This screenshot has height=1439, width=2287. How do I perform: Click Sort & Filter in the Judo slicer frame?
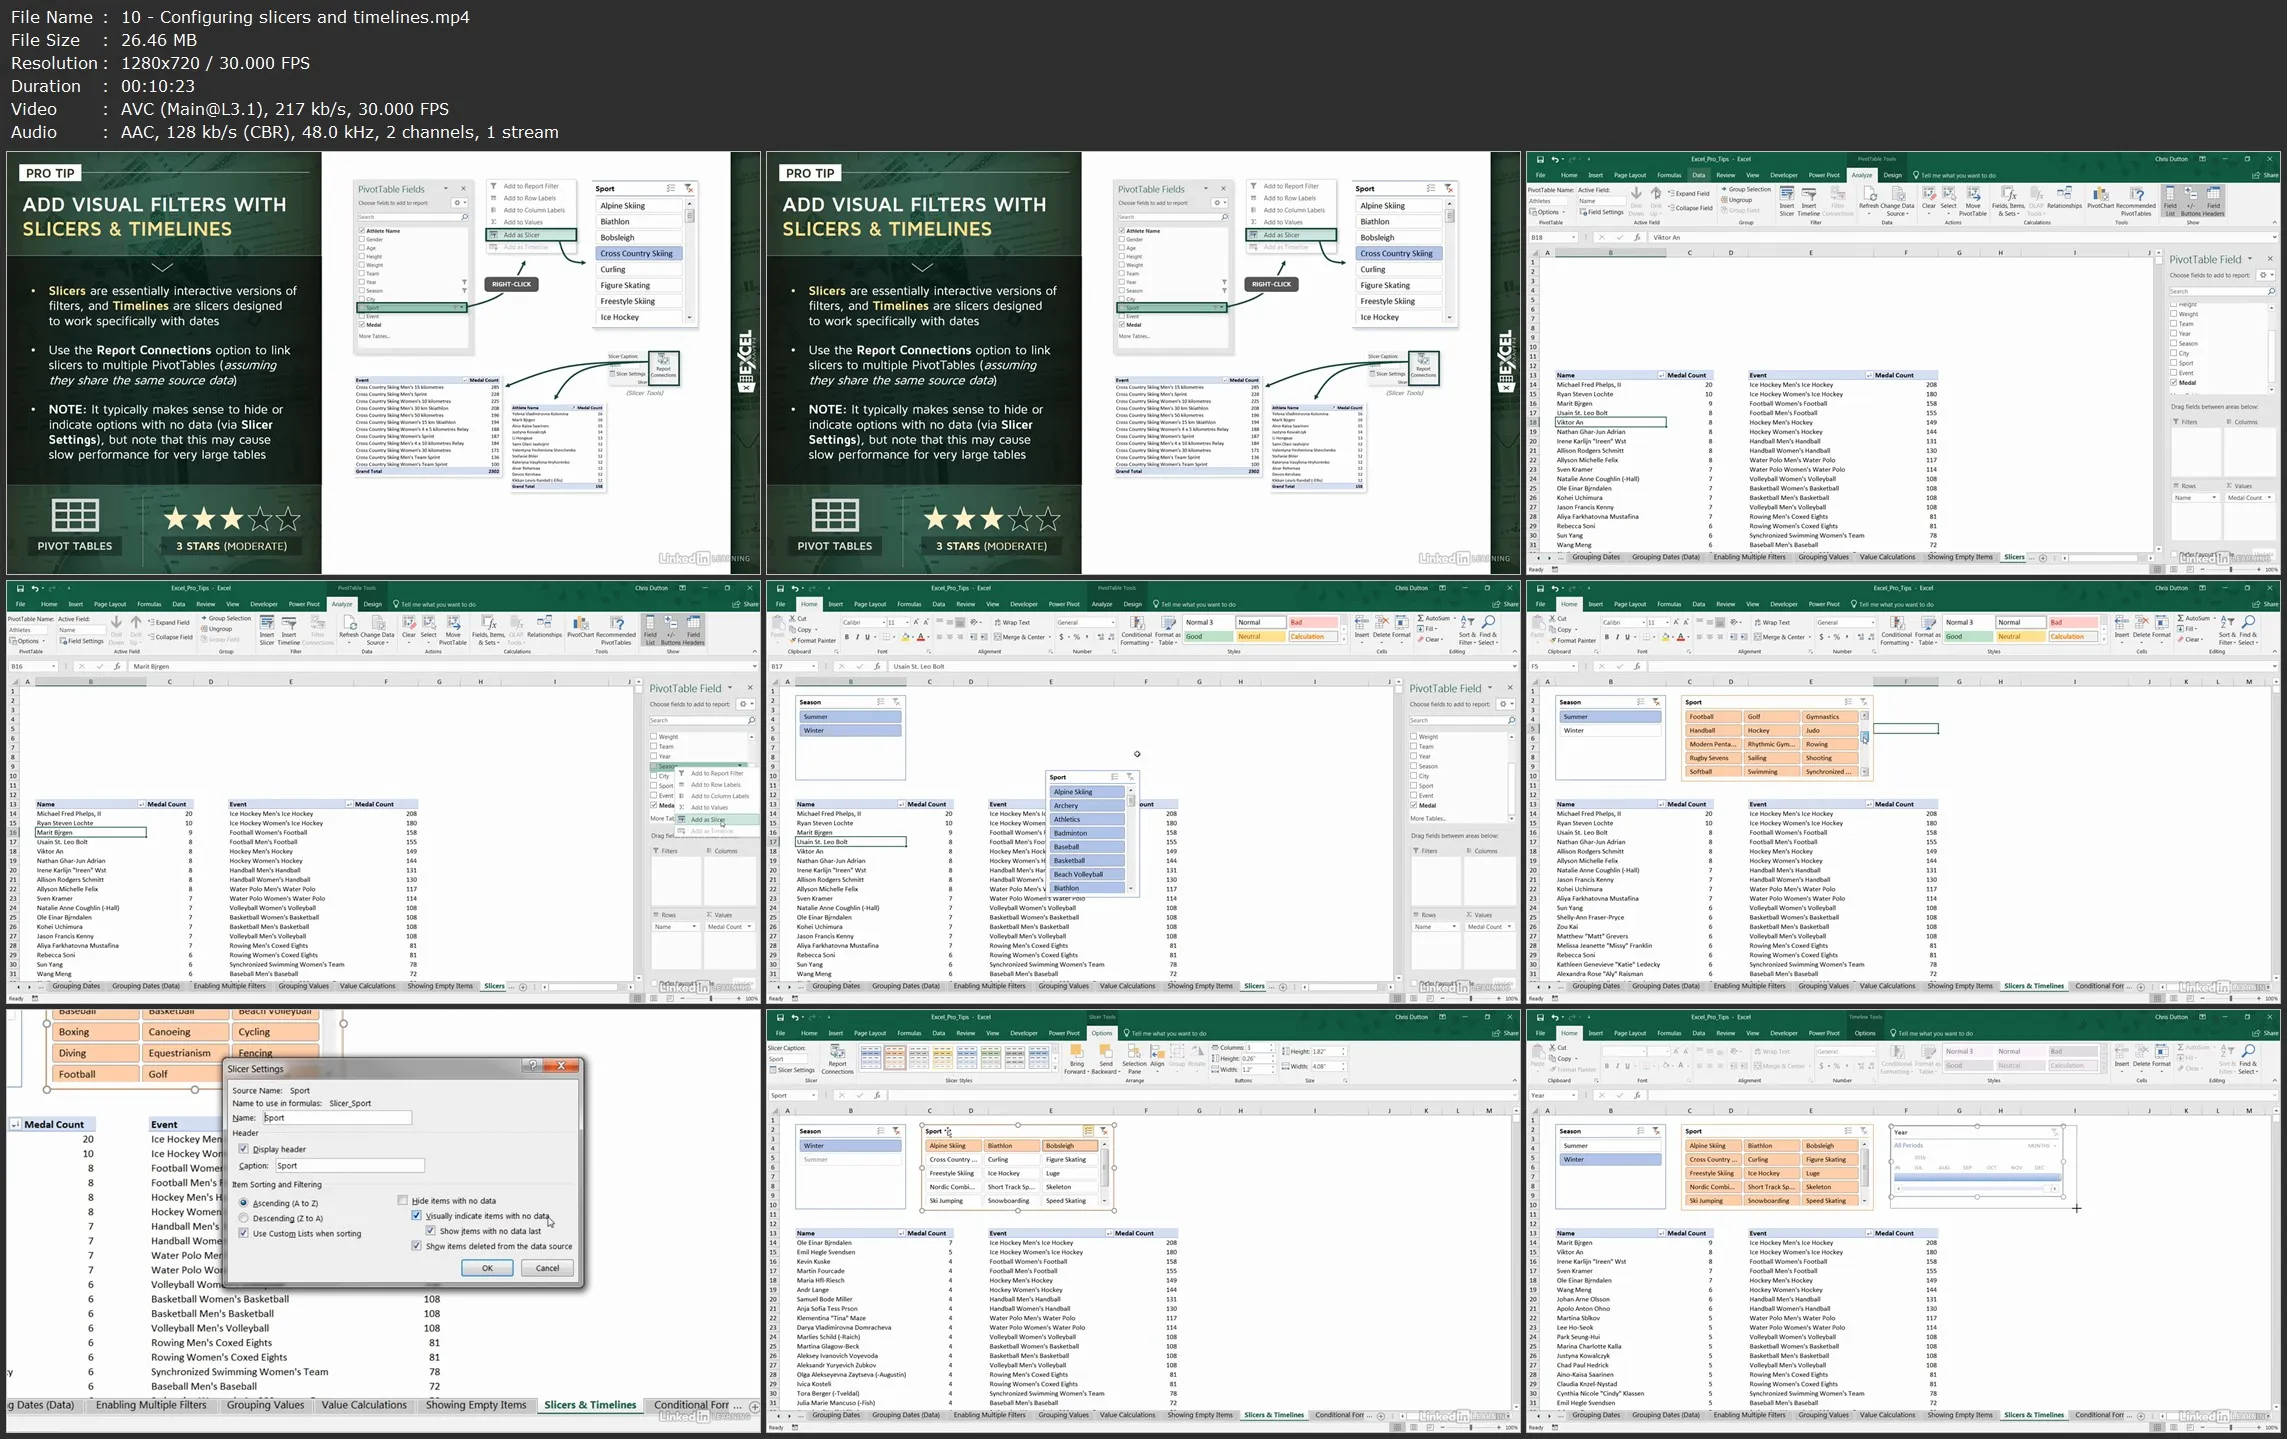[2227, 629]
